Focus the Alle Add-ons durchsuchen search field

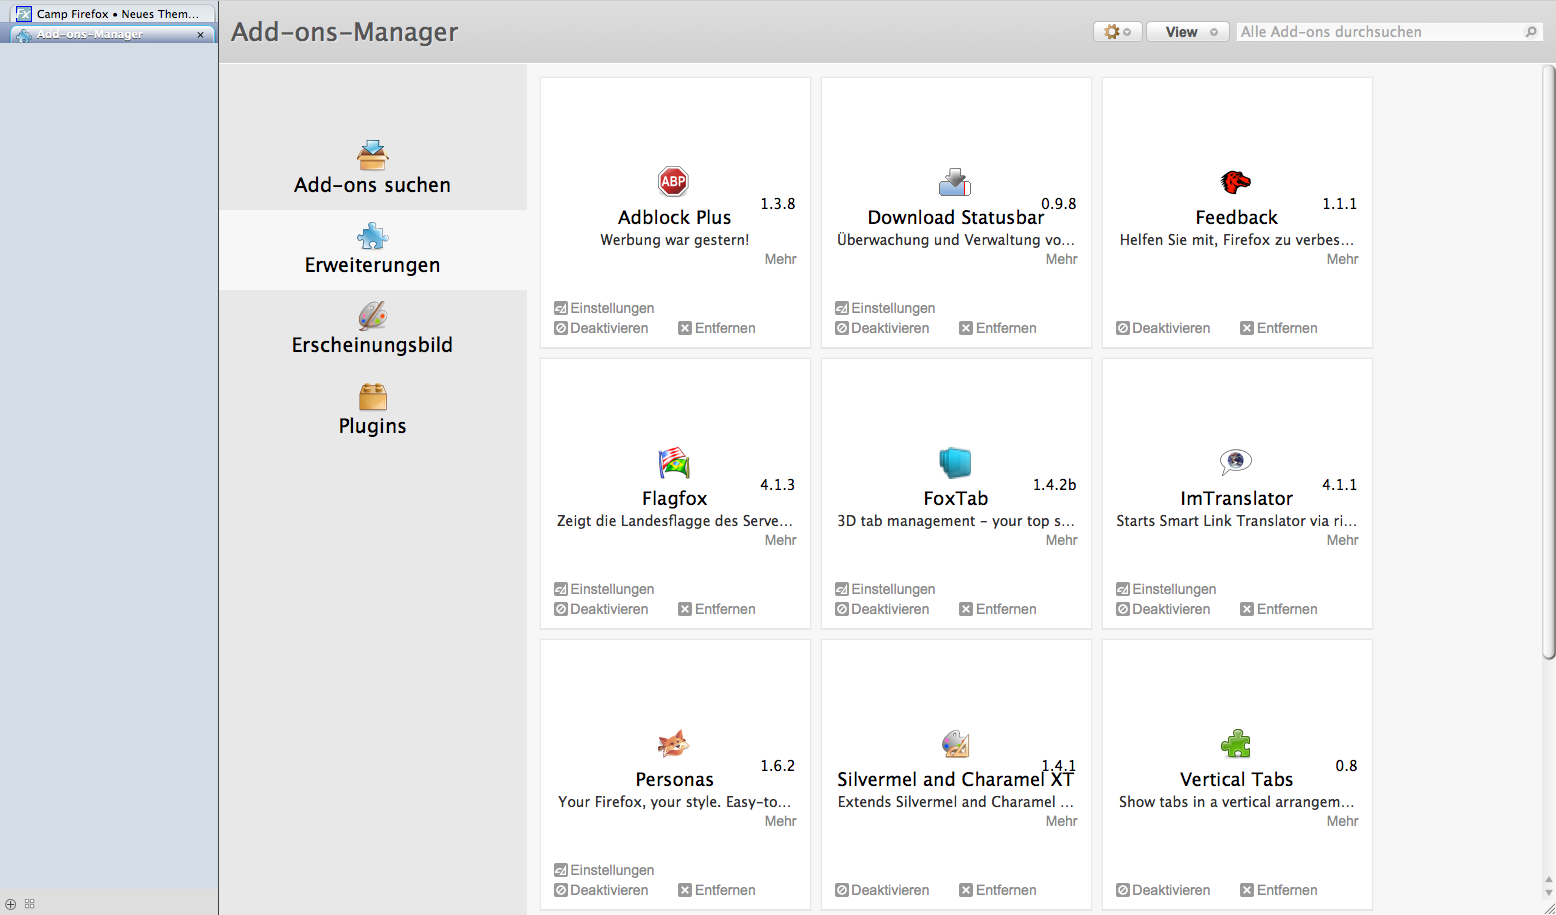1388,32
